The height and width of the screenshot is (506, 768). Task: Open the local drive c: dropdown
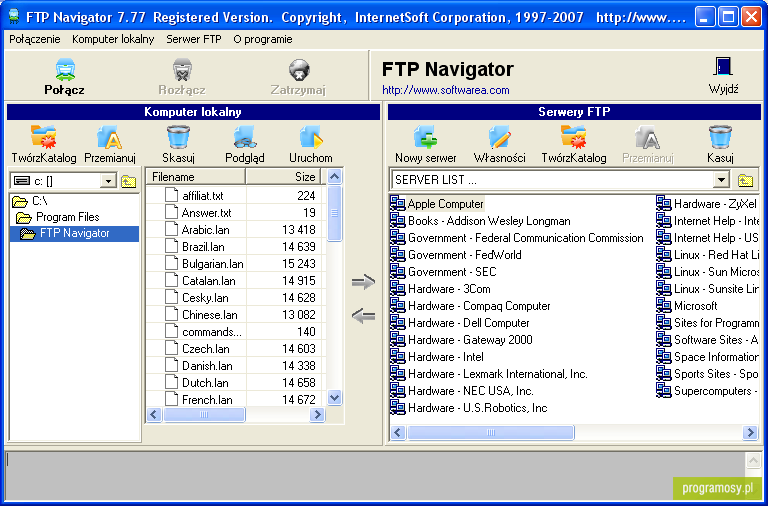pyautogui.click(x=108, y=181)
